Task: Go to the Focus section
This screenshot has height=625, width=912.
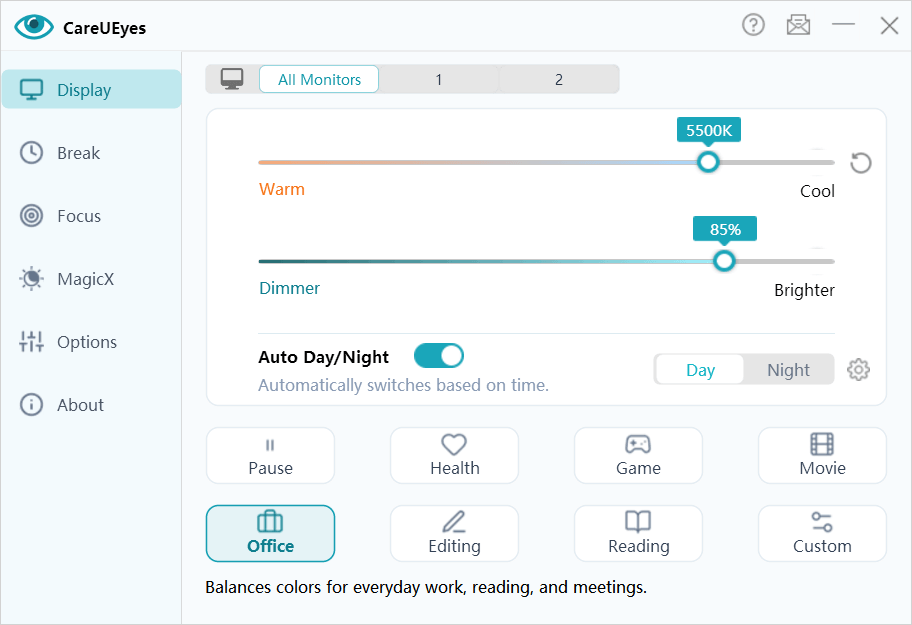Action: coord(92,216)
